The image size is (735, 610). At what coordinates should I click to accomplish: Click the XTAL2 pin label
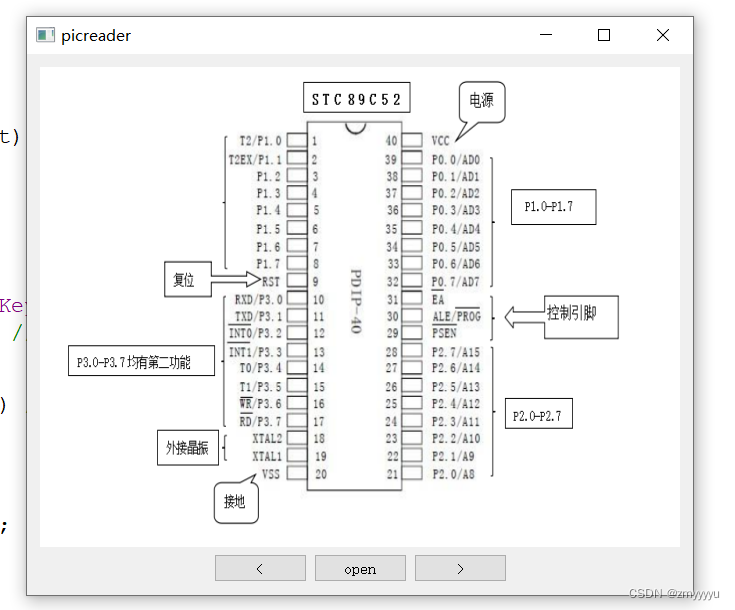(267, 438)
